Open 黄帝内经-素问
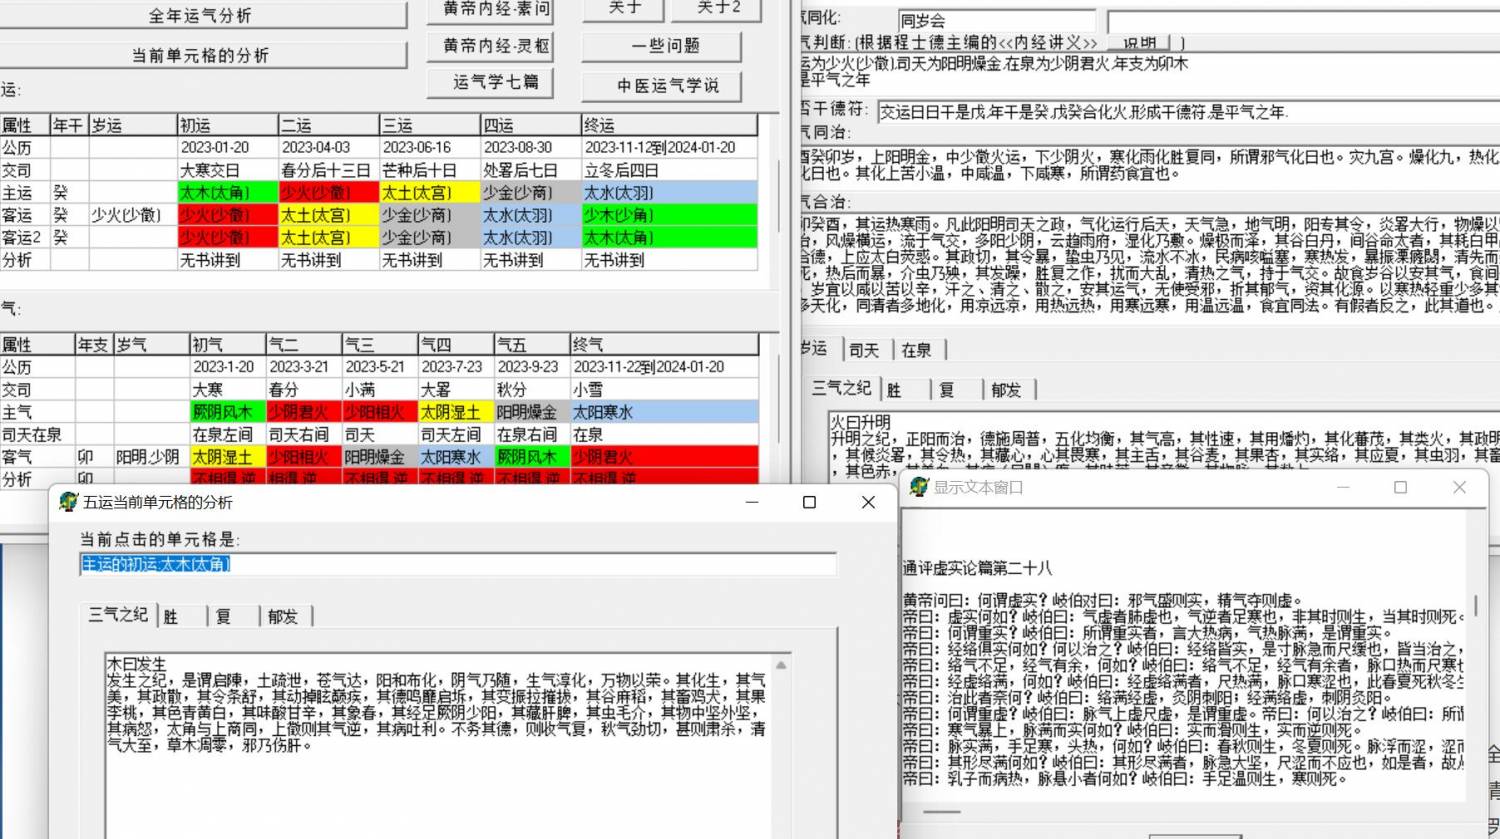 coord(490,11)
